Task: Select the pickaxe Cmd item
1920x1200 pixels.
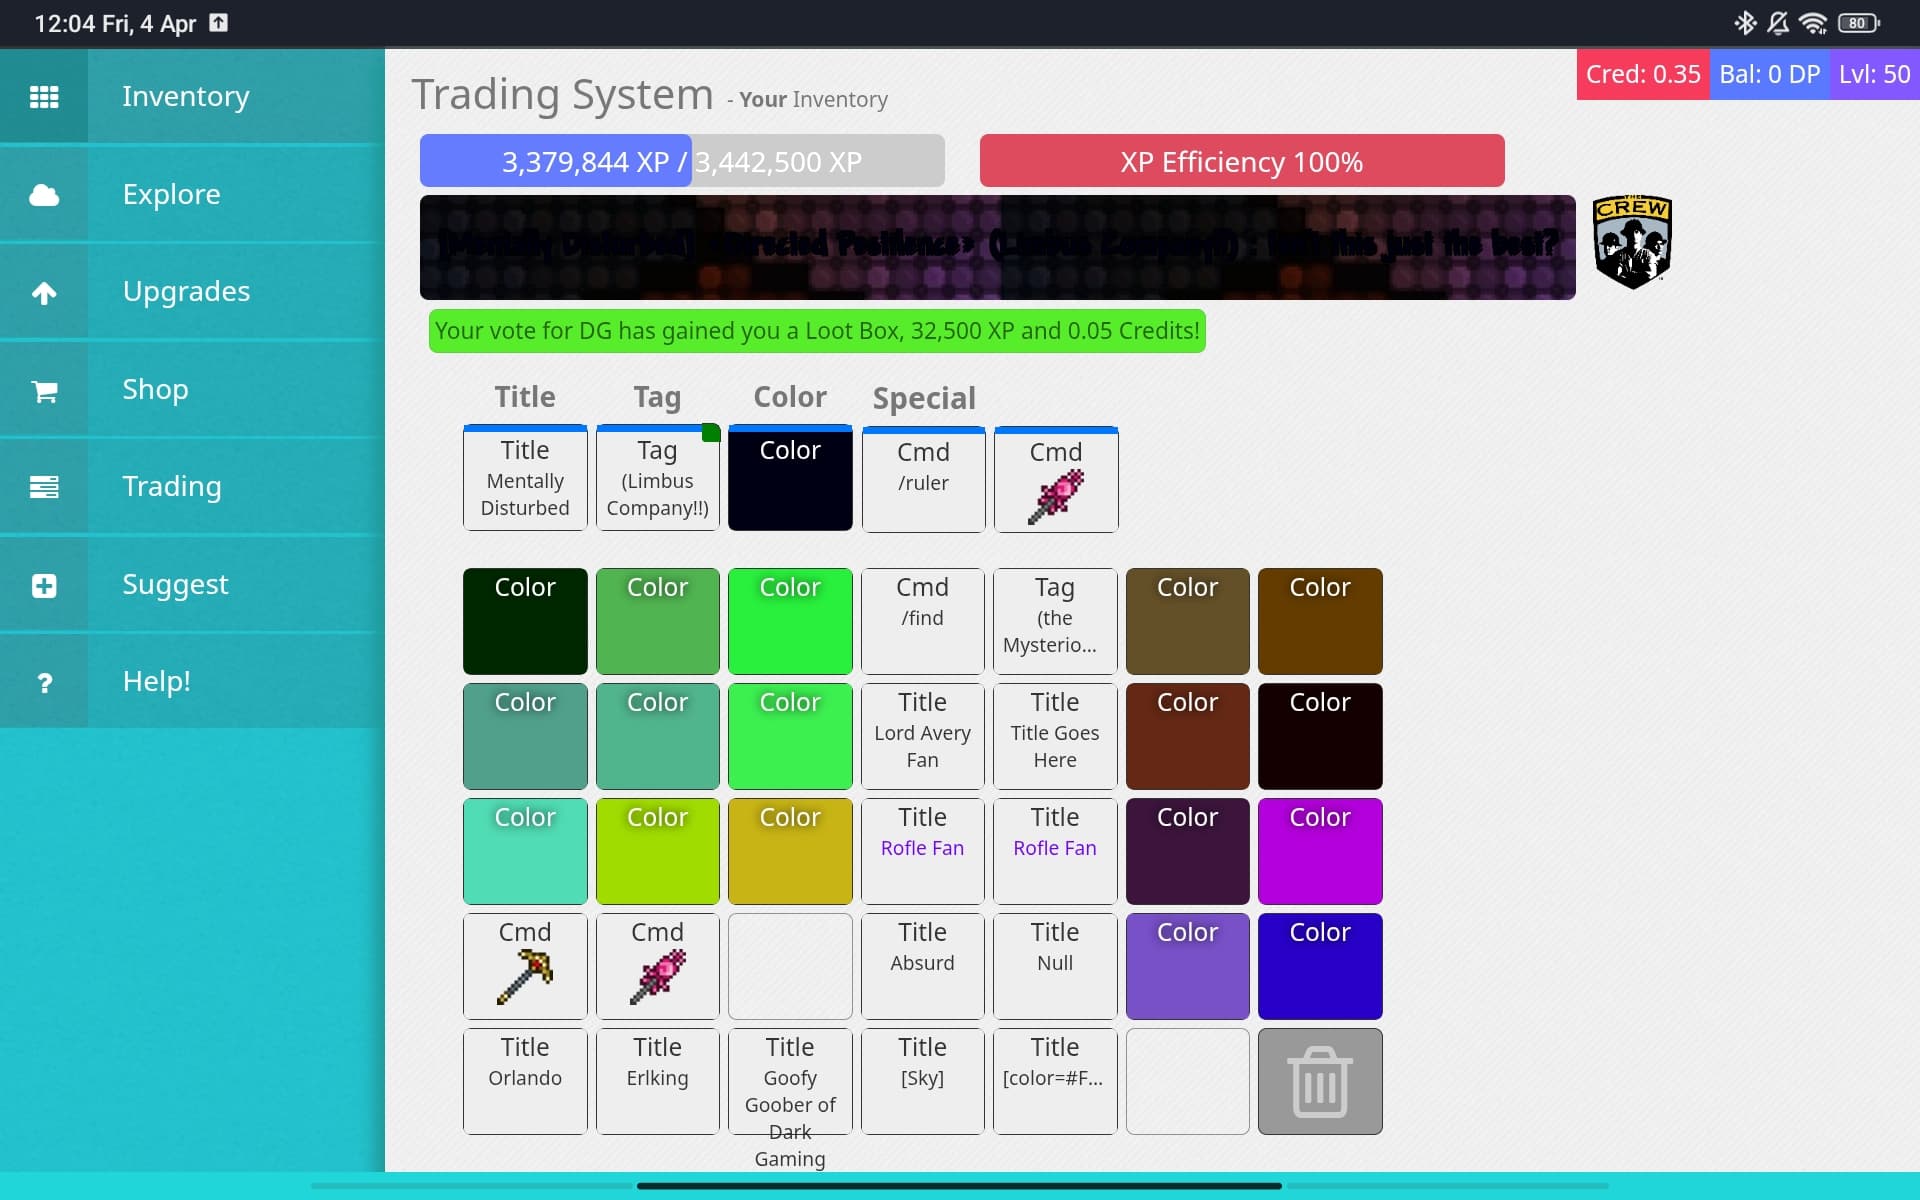Action: click(x=525, y=966)
